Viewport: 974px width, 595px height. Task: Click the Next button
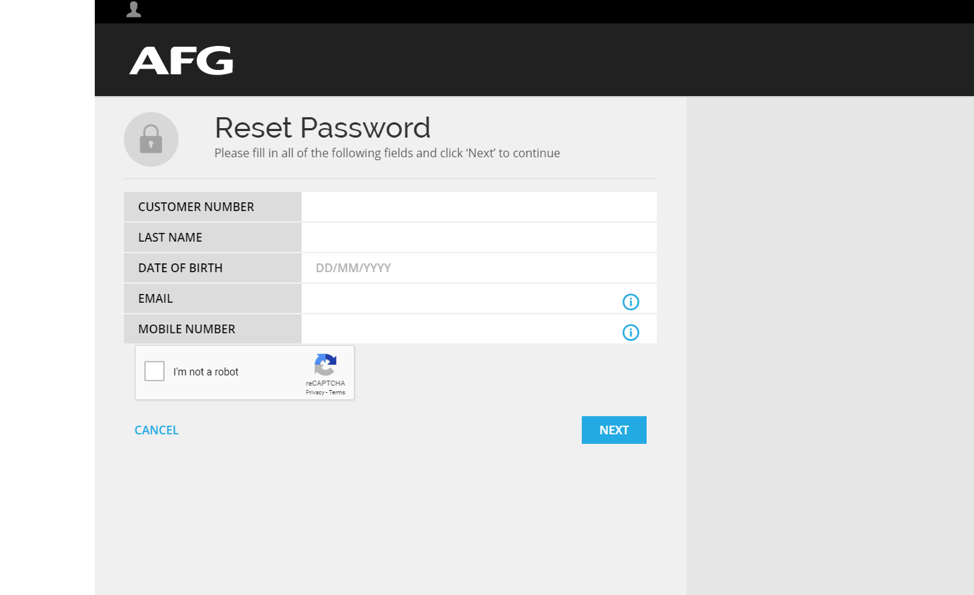[x=614, y=430]
